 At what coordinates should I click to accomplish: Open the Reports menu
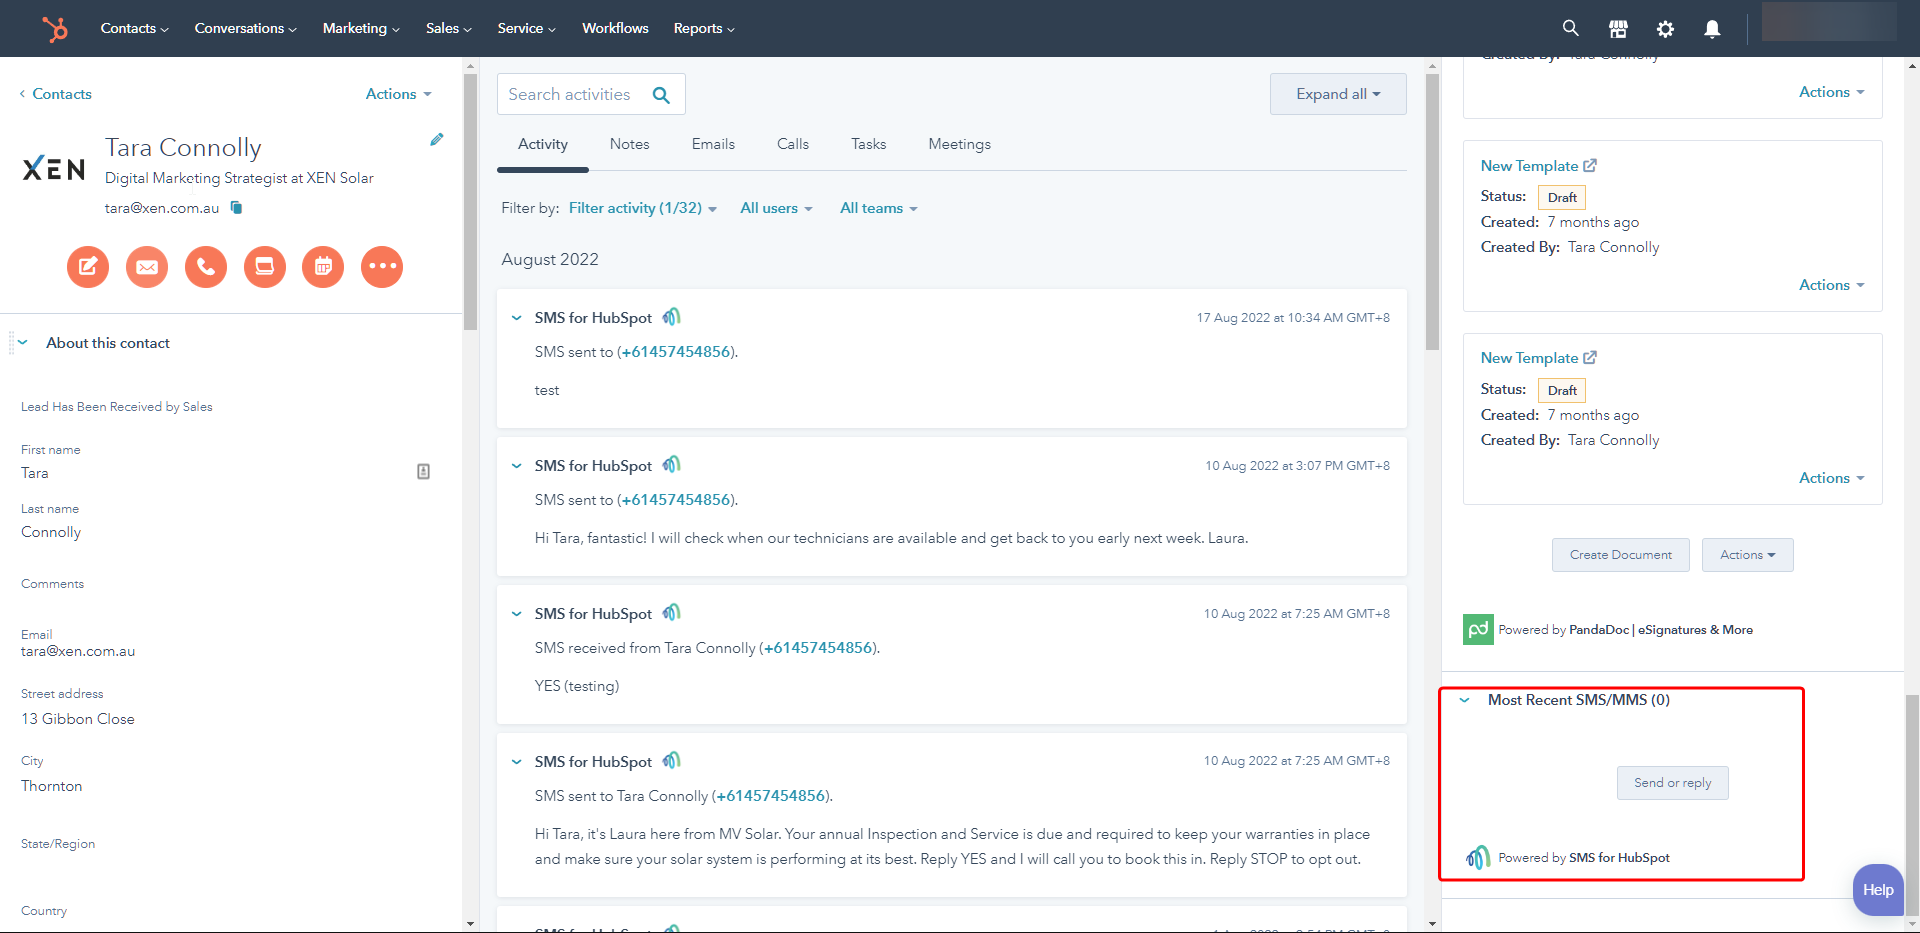tap(704, 28)
